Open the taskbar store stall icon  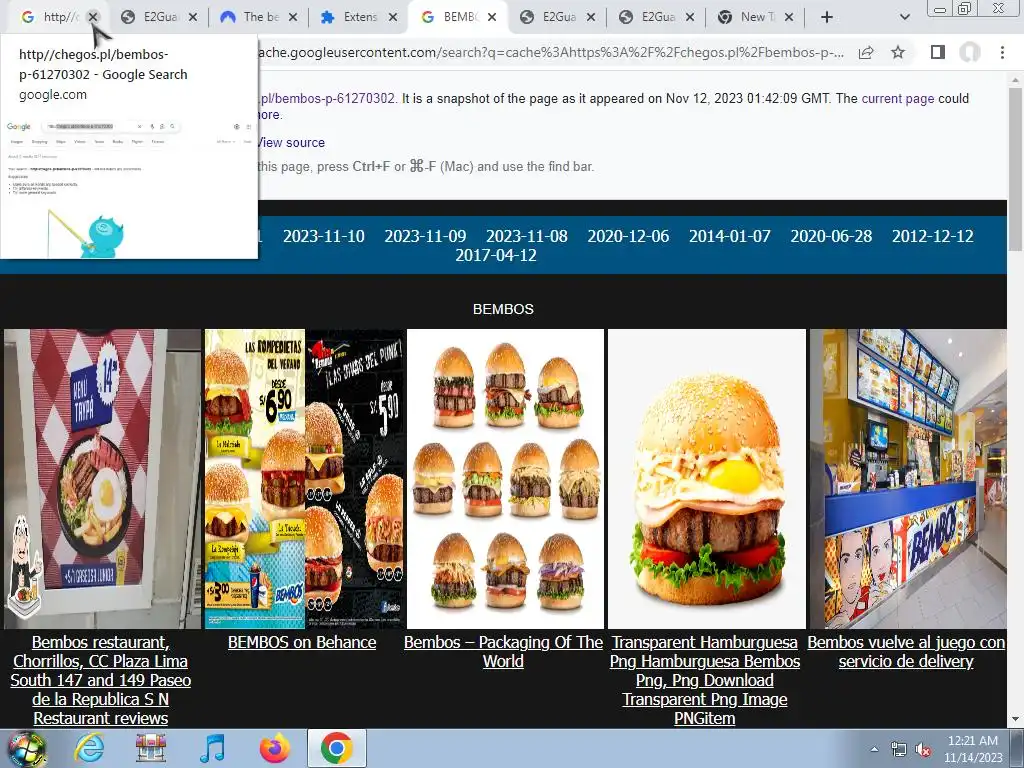[151, 748]
